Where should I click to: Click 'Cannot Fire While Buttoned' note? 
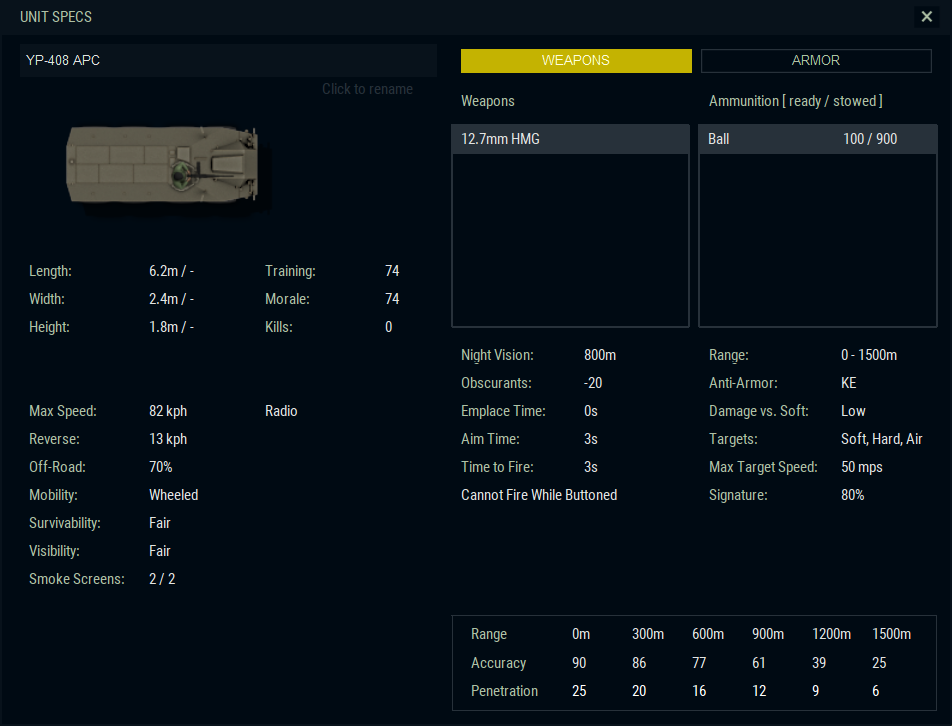[x=539, y=495]
